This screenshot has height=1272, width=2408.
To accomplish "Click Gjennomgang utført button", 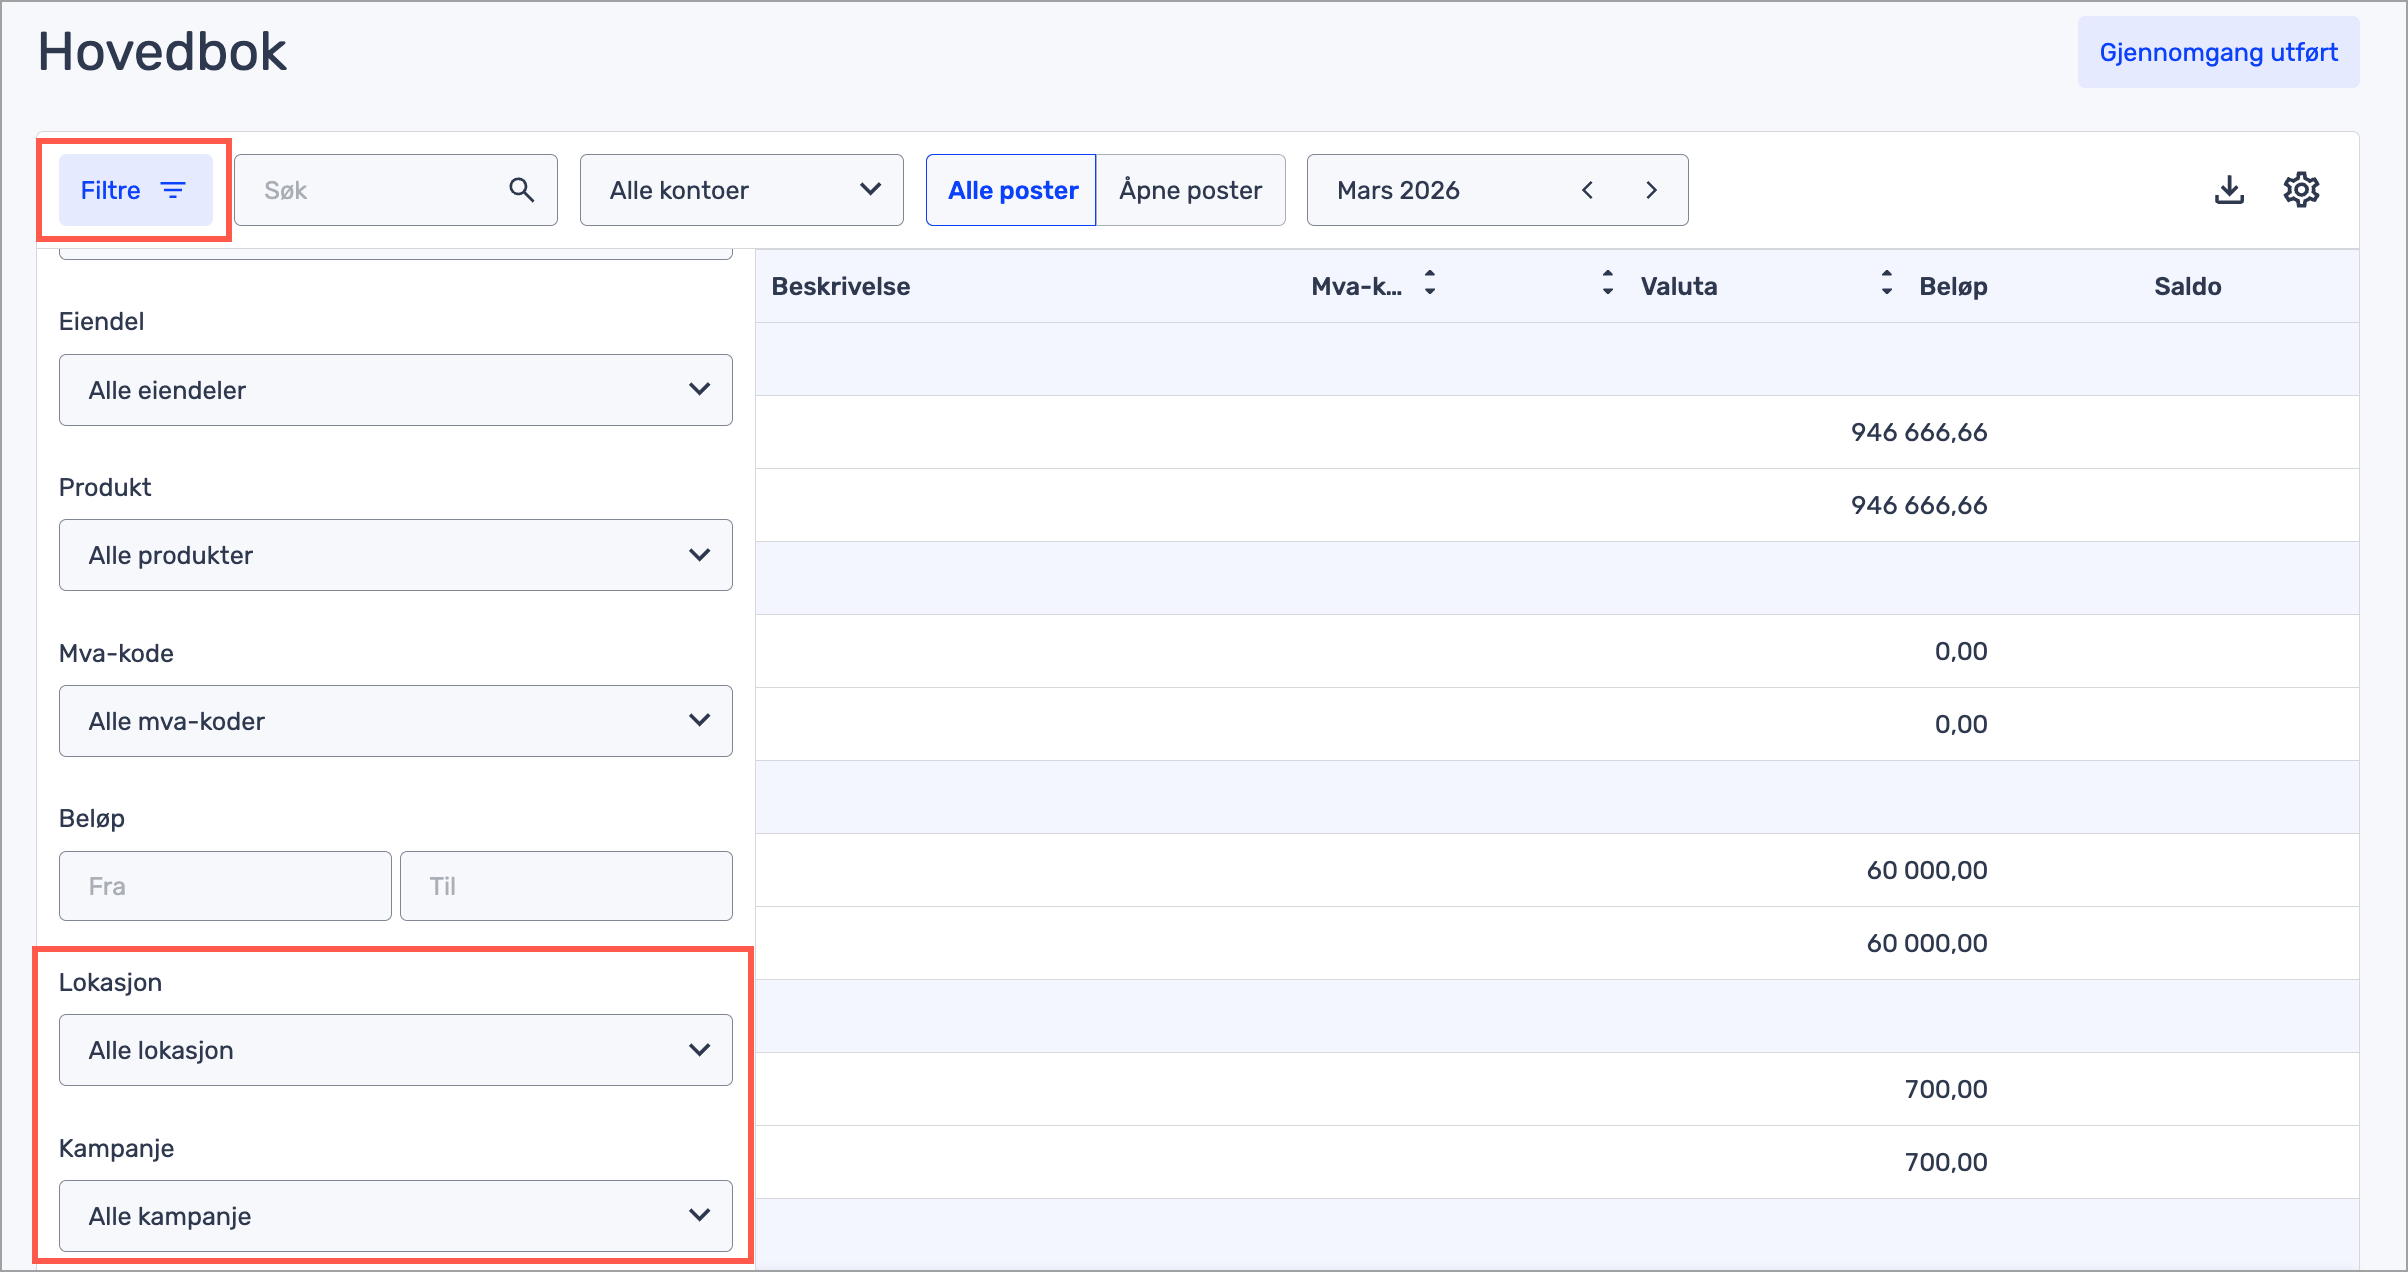I will pyautogui.click(x=2218, y=52).
